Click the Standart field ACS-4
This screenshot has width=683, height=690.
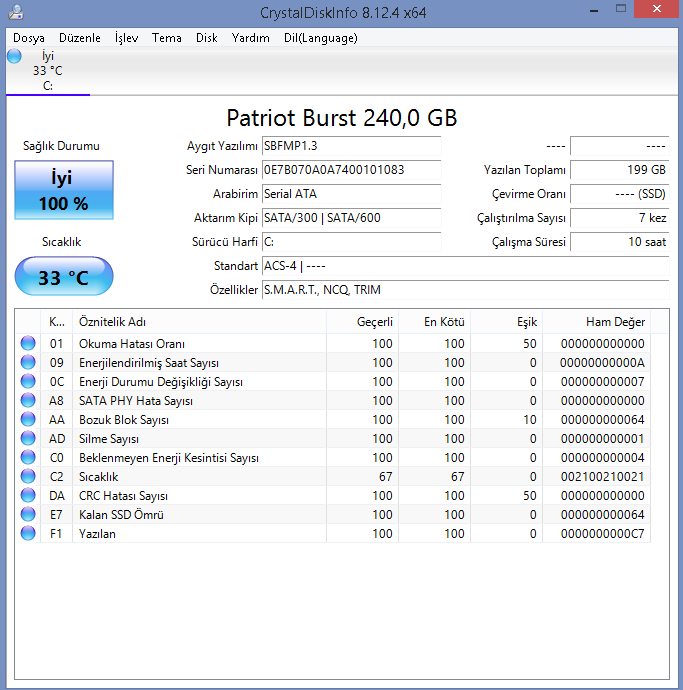click(x=466, y=266)
